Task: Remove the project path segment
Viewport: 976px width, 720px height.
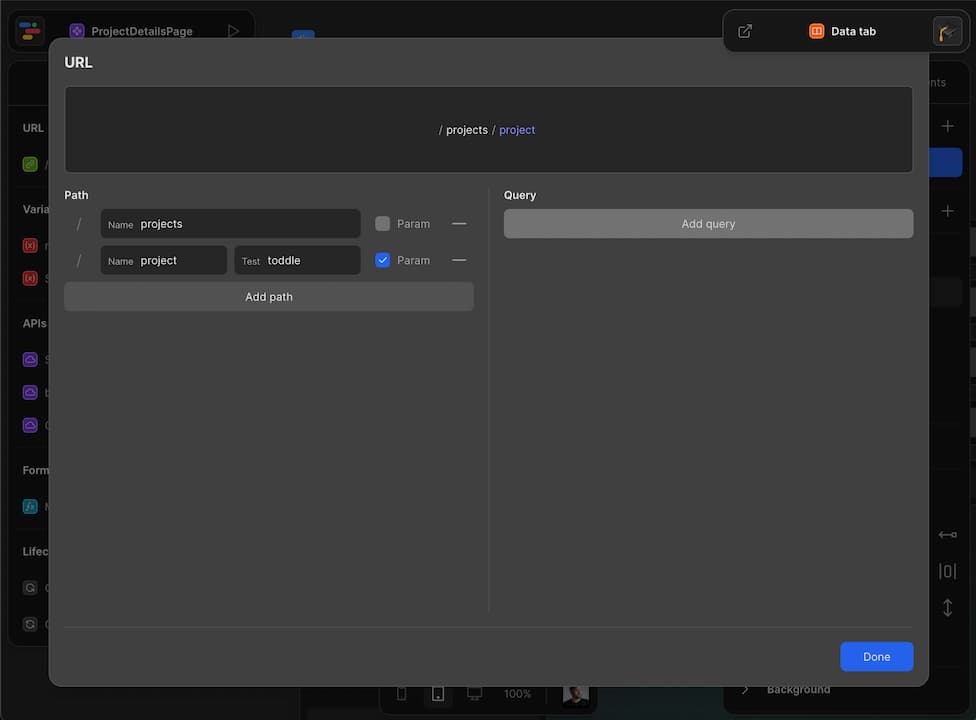Action: point(459,260)
